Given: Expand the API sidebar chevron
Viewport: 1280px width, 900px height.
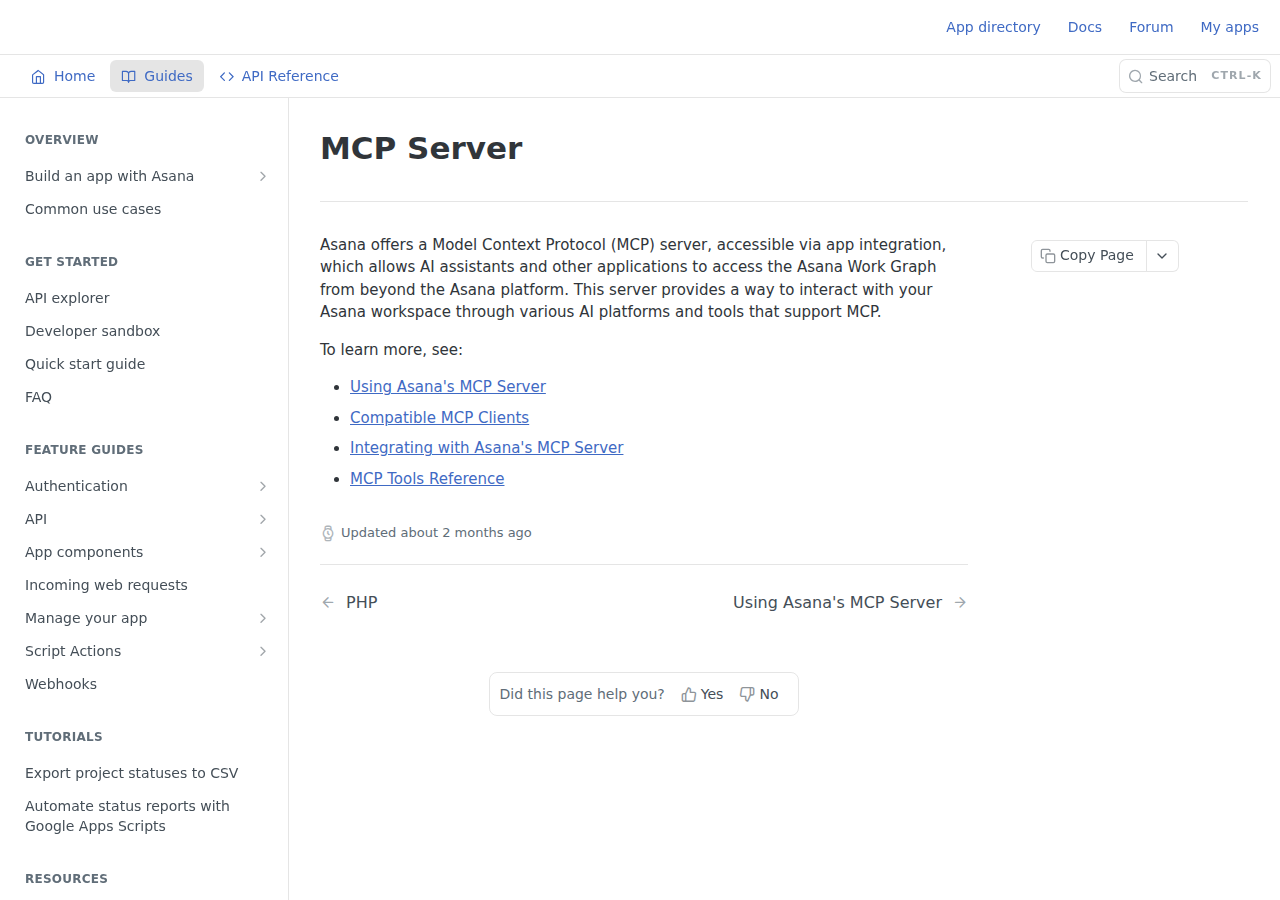Looking at the screenshot, I should (x=263, y=519).
